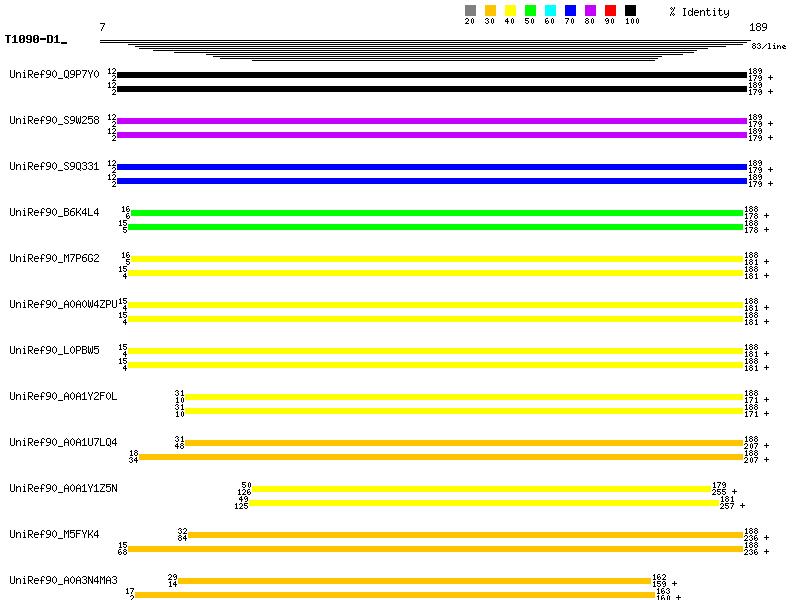The width and height of the screenshot is (800, 600).
Task: Open the UniRef90_Q9P7Y0 hit label
Action: point(54,74)
